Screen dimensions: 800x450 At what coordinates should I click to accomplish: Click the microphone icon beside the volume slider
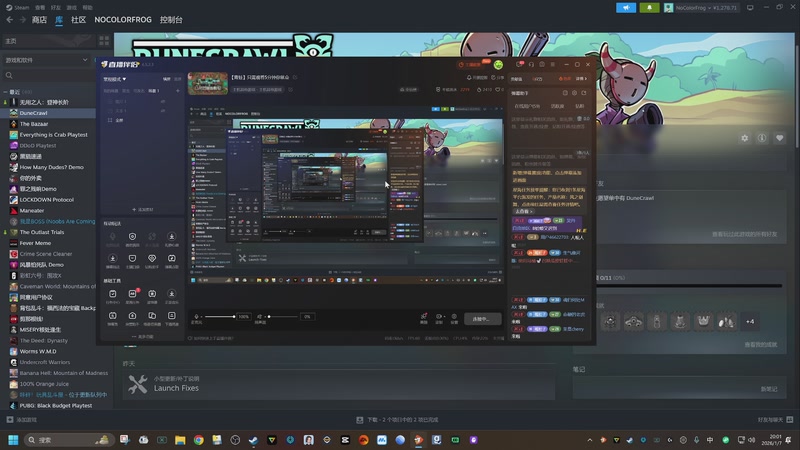click(196, 316)
